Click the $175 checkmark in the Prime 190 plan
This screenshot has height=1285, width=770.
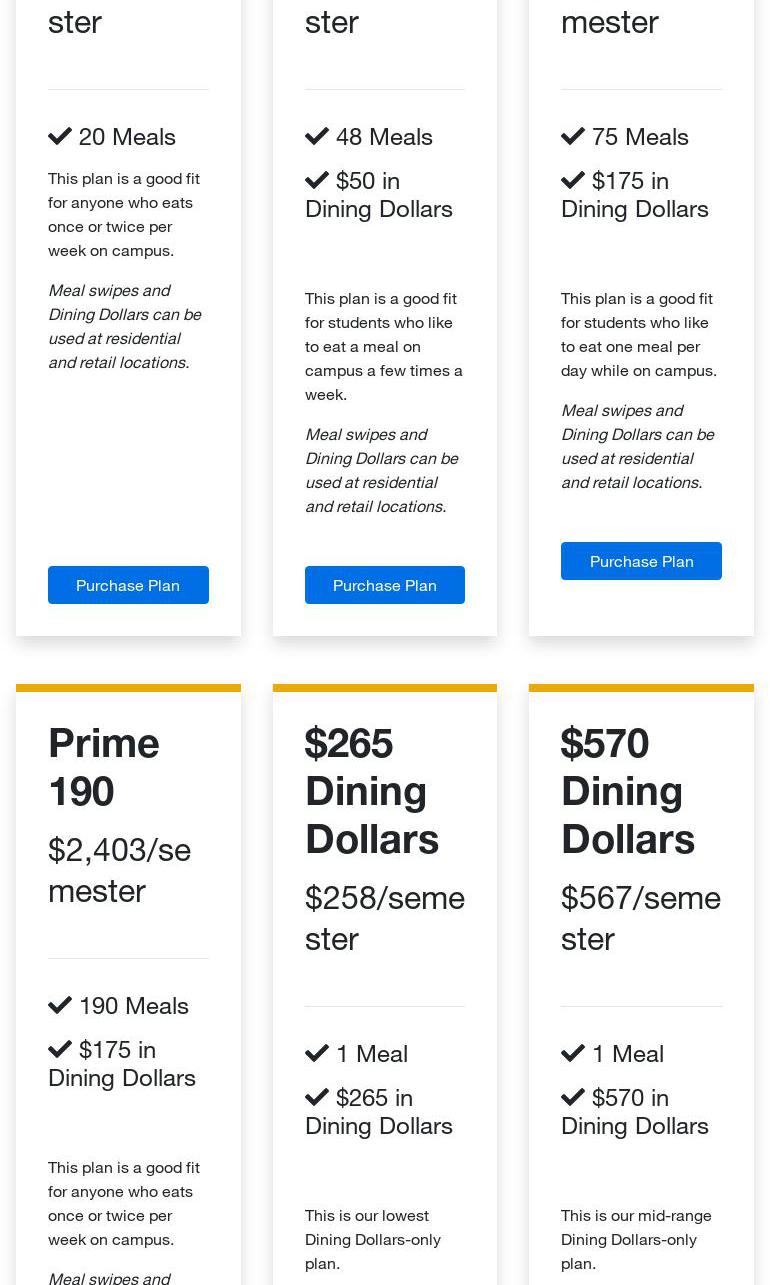pos(60,1049)
